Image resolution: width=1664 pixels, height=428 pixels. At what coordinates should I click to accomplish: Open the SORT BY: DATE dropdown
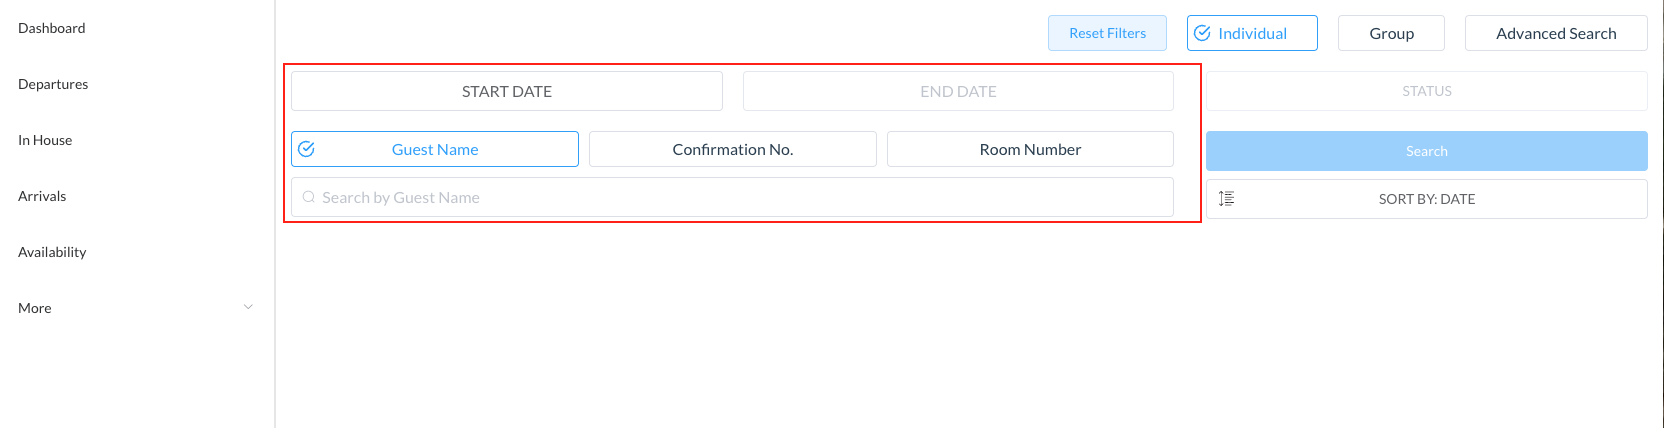1426,199
